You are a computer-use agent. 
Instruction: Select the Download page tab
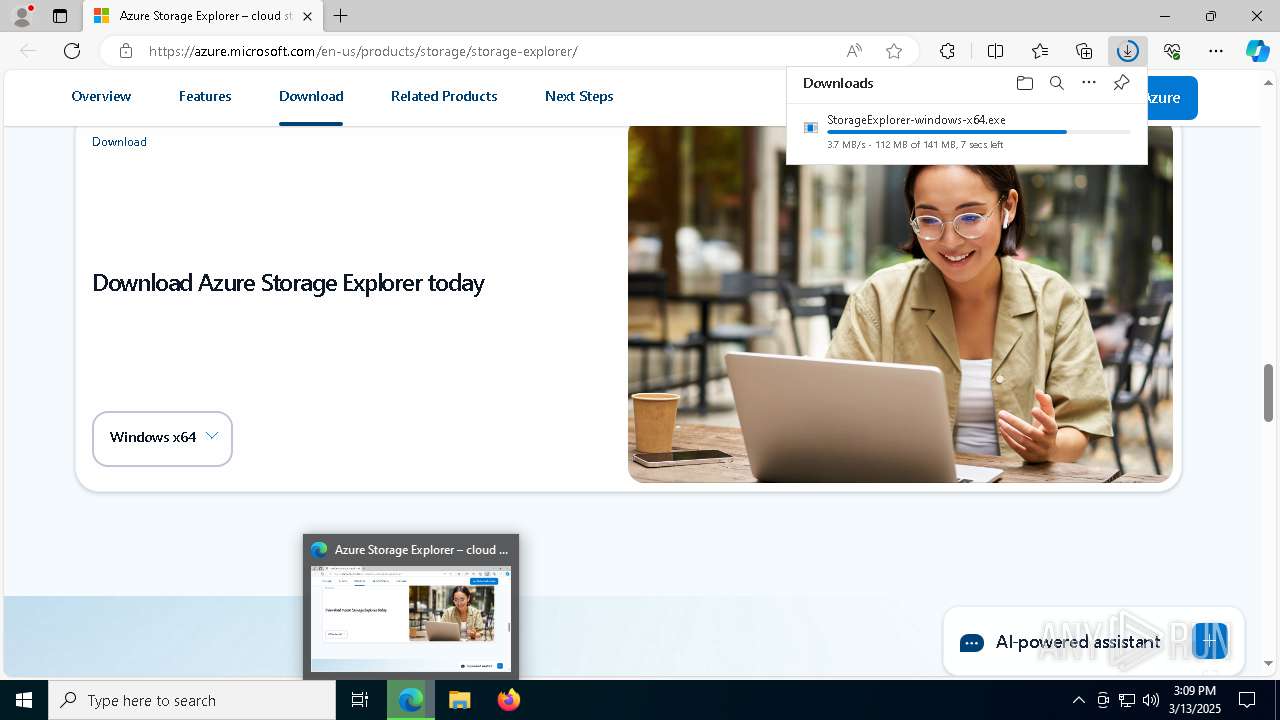pyautogui.click(x=311, y=96)
